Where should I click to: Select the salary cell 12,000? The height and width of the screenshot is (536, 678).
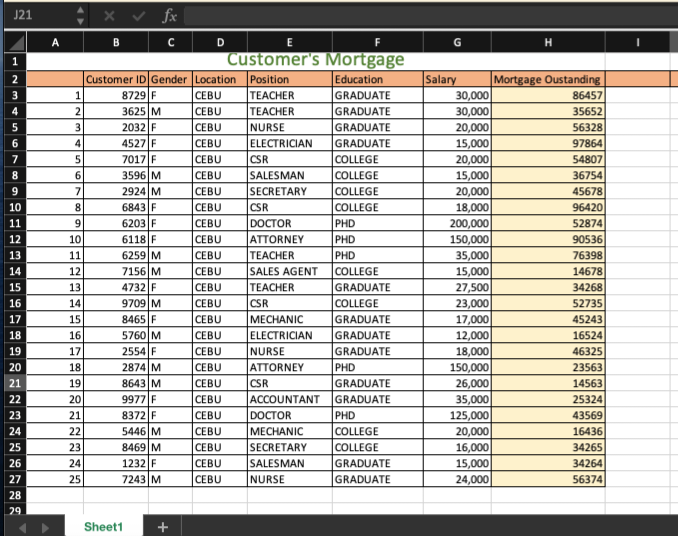tap(457, 335)
